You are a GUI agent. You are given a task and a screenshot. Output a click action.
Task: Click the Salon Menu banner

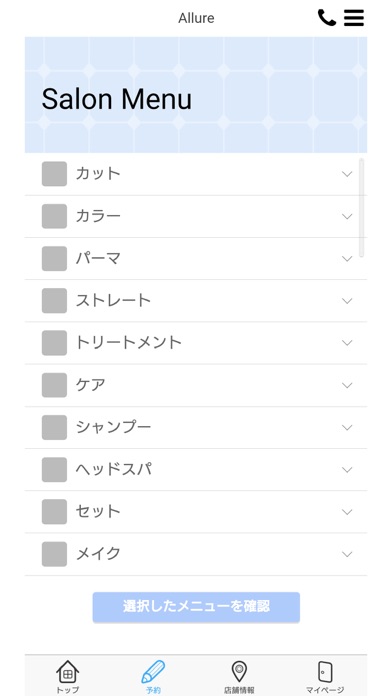pyautogui.click(x=196, y=95)
